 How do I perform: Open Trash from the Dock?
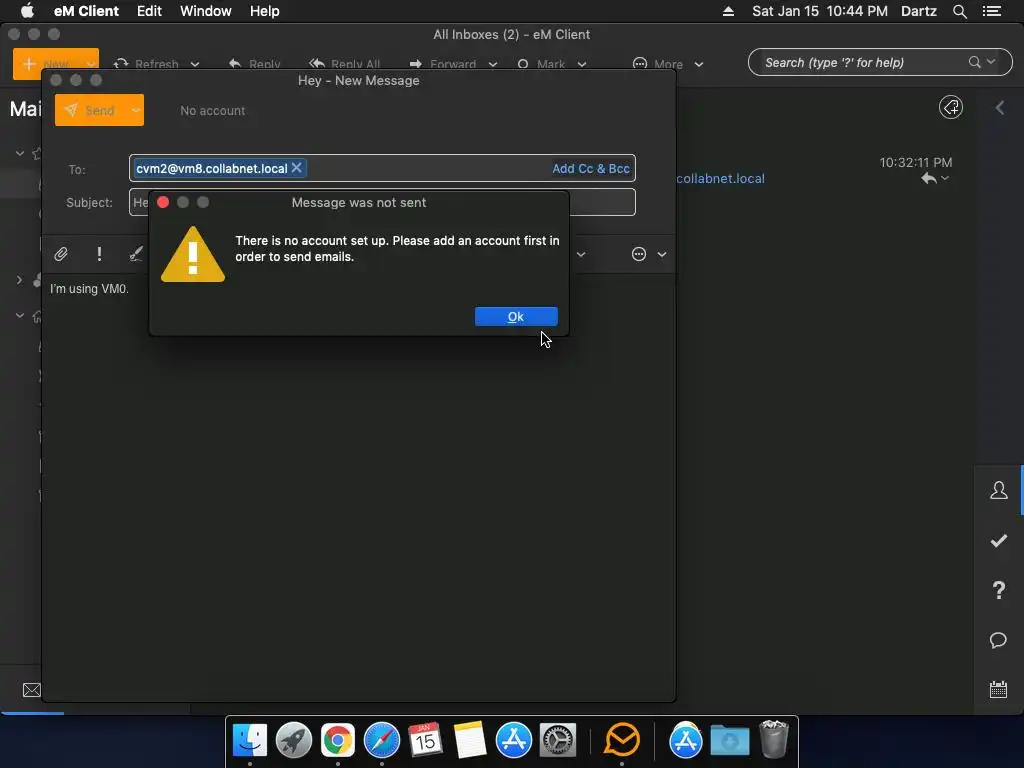point(774,740)
